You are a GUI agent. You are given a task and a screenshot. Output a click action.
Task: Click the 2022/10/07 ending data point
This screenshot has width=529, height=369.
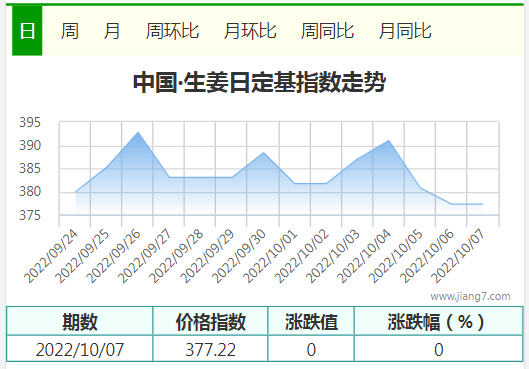pyautogui.click(x=482, y=204)
